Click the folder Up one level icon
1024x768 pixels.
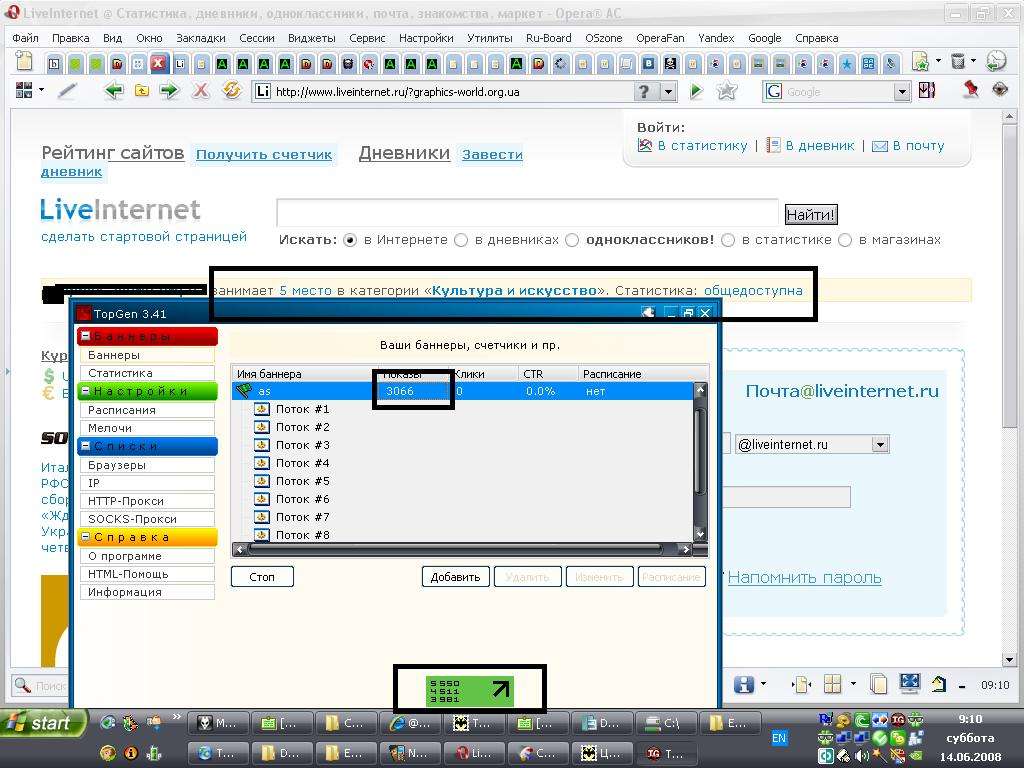pos(142,91)
